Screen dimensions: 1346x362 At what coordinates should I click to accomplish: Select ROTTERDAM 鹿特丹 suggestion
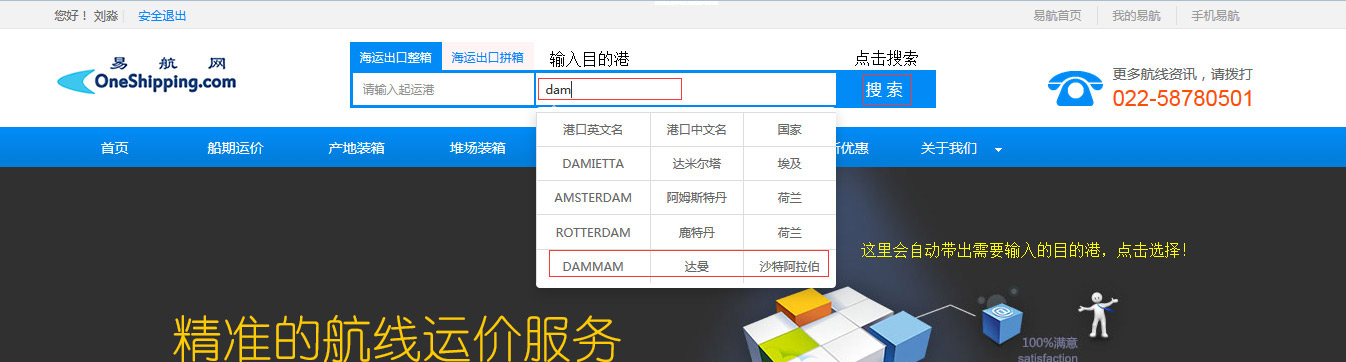pos(686,232)
